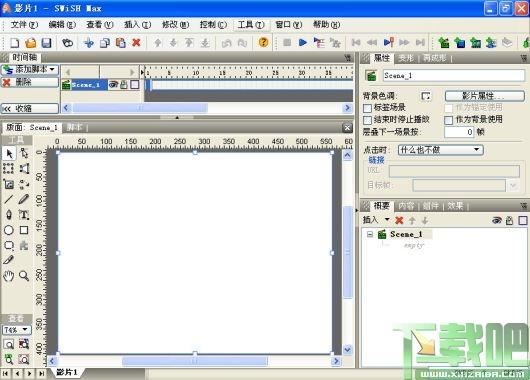This screenshot has height=380, width=530.
Task: Click the Save disk icon in toolbar
Action: [x=46, y=43]
